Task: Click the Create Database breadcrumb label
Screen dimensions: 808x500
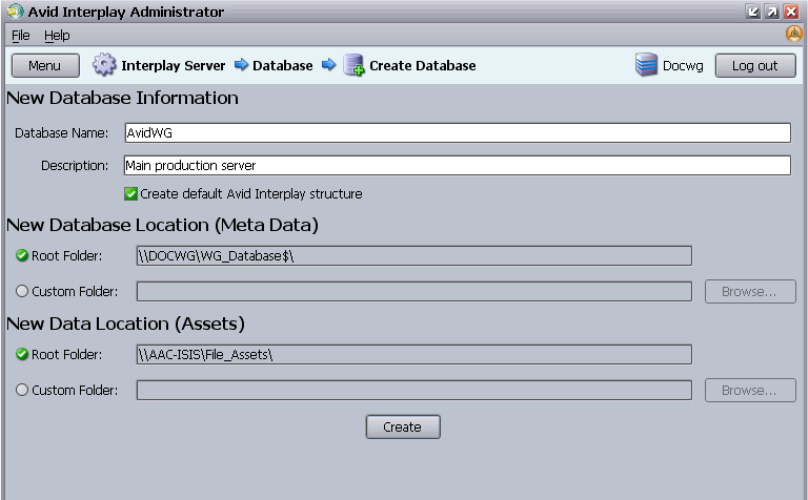Action: tap(423, 65)
